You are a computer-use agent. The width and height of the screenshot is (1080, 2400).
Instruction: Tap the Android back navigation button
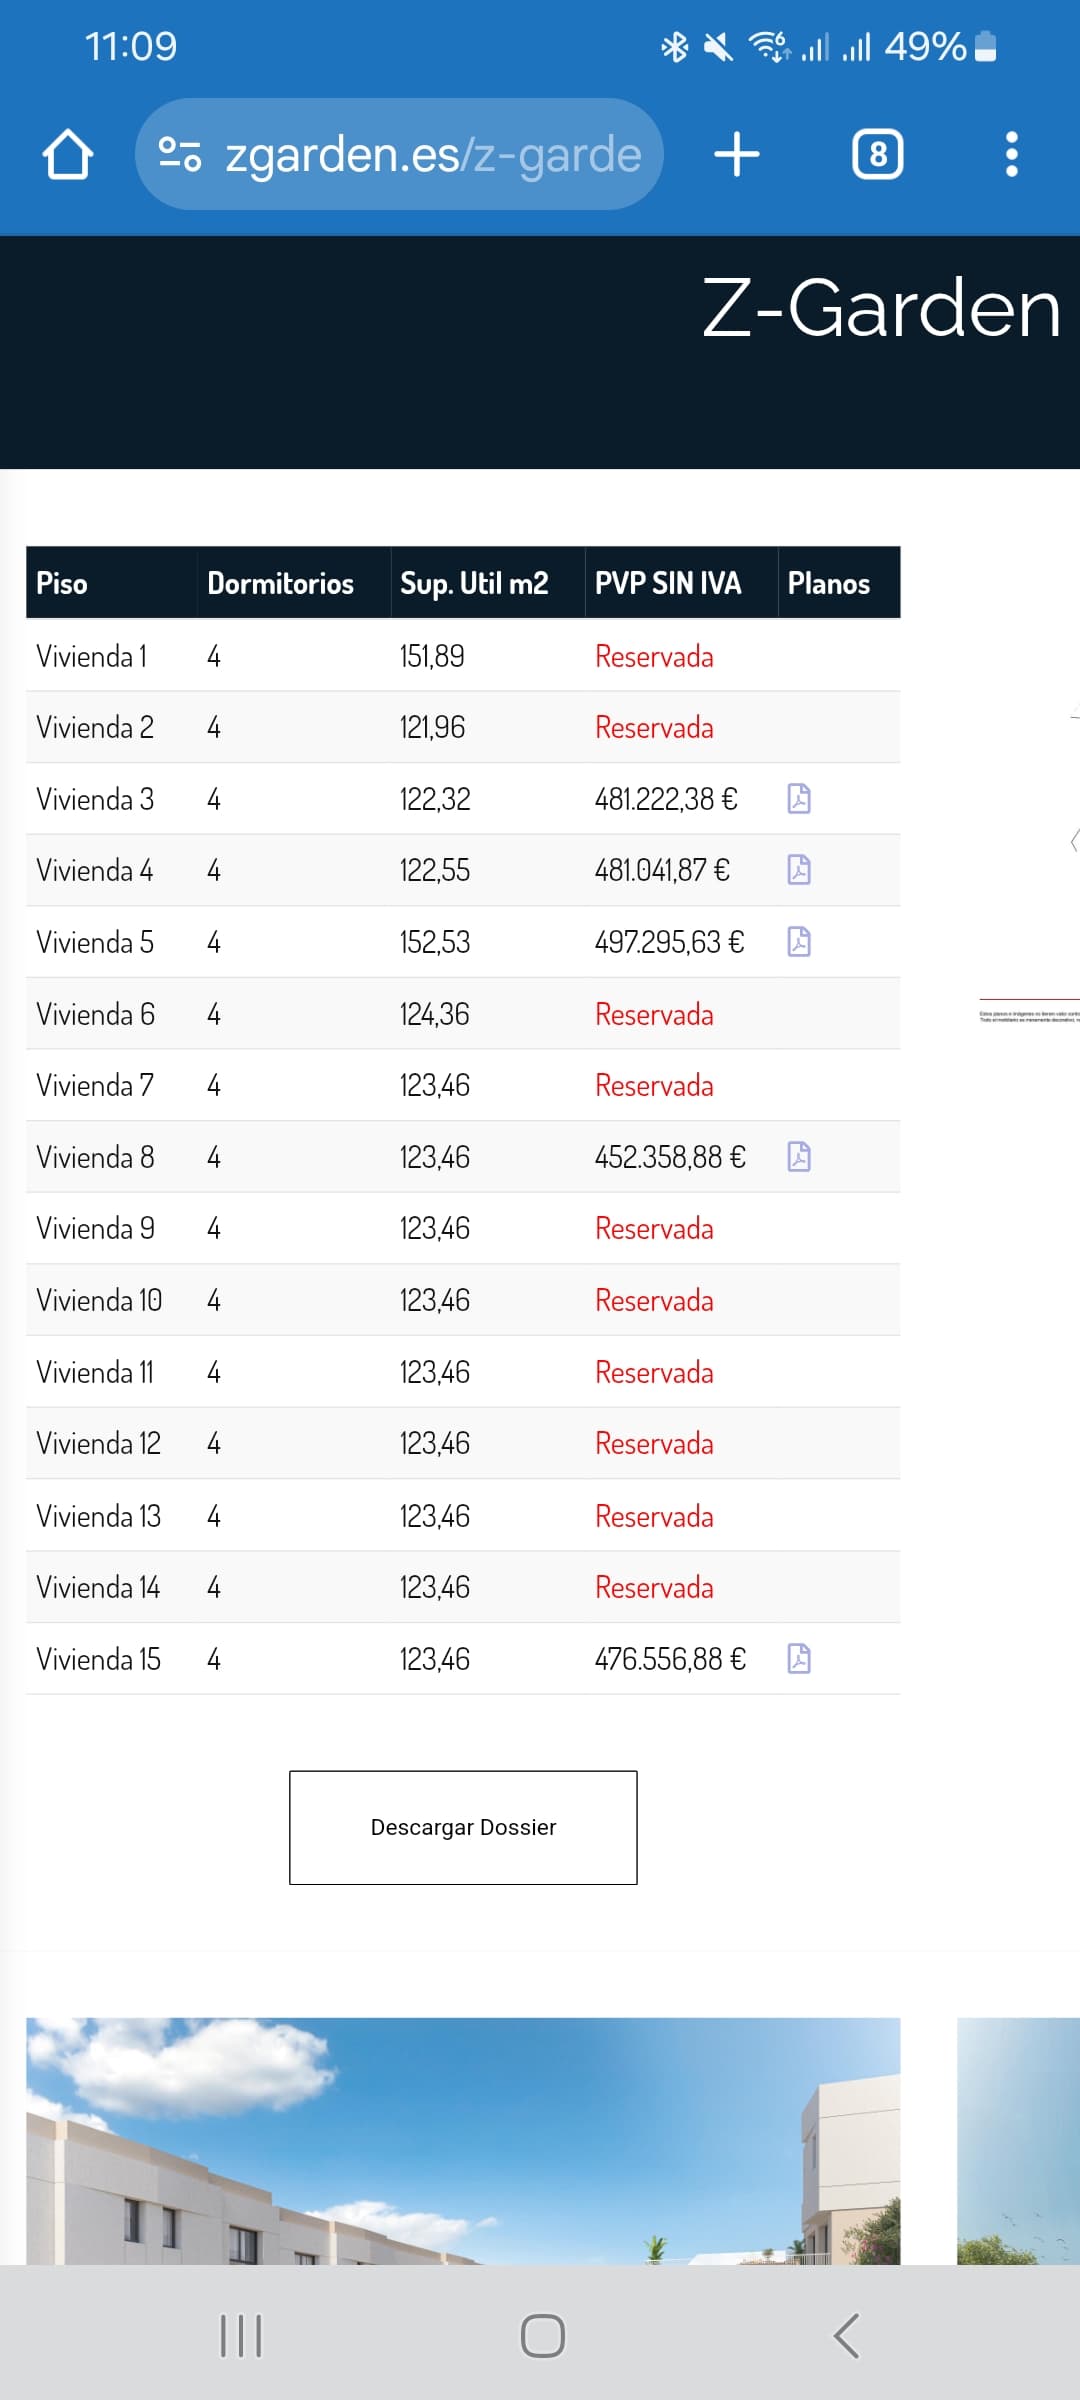point(846,2336)
